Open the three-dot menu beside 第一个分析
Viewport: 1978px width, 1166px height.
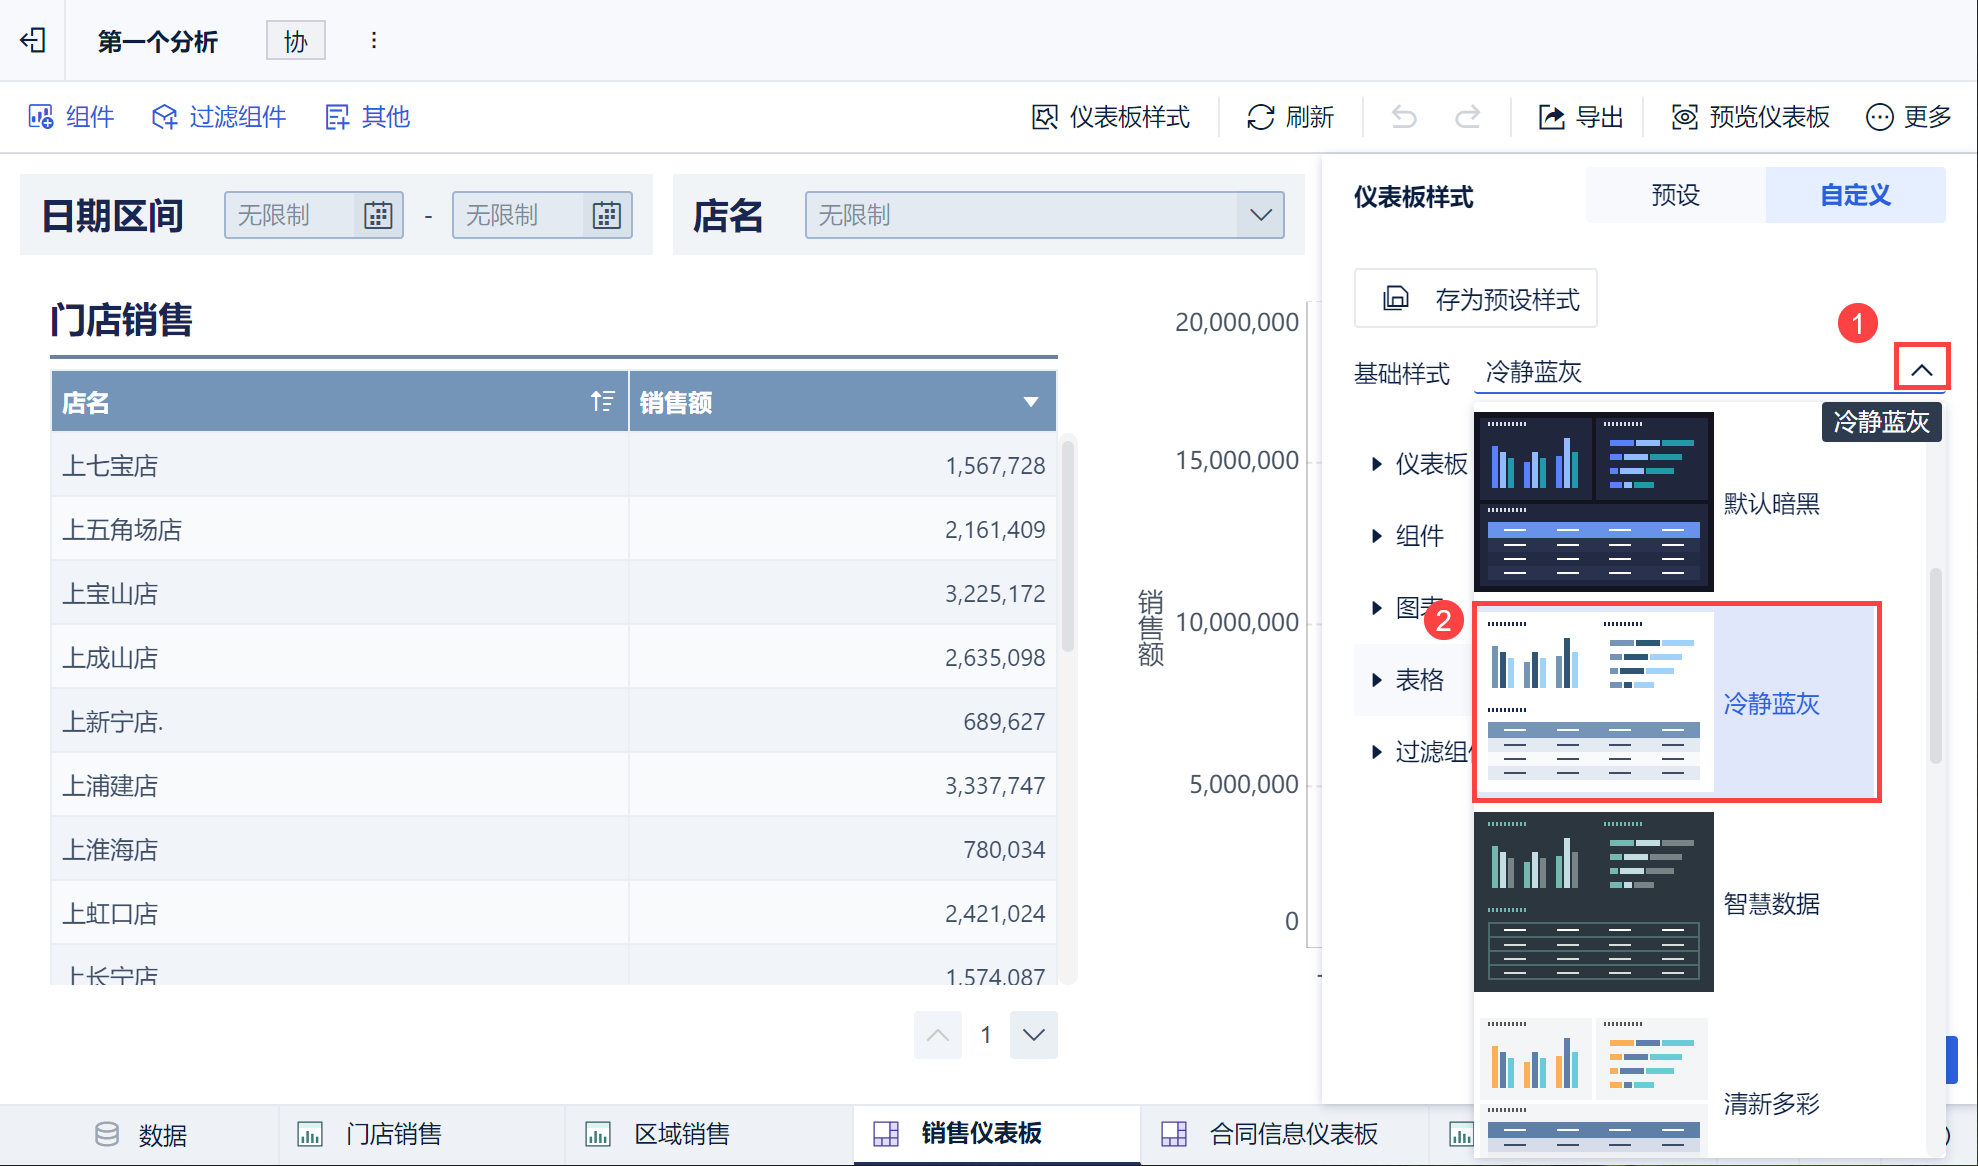pos(374,40)
